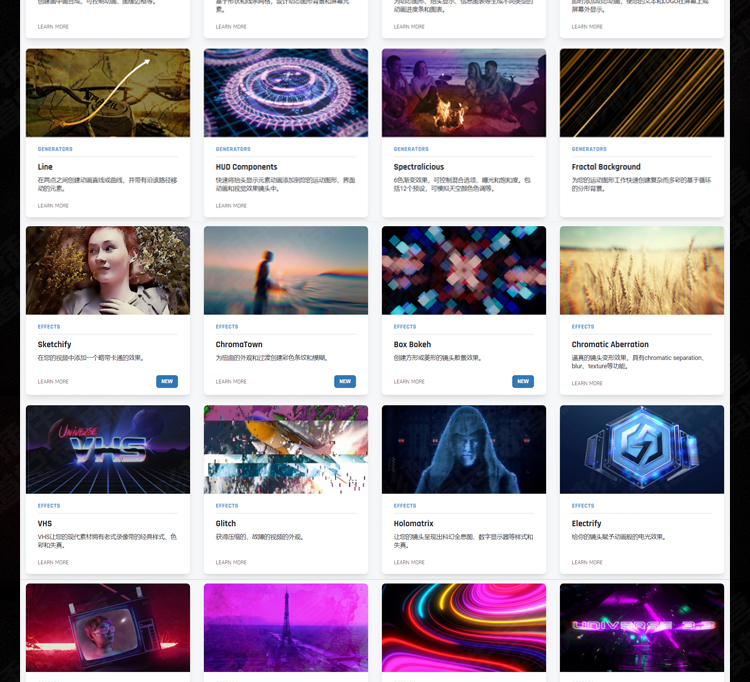Click the VHS card title
Image resolution: width=750 pixels, height=682 pixels.
tap(45, 524)
